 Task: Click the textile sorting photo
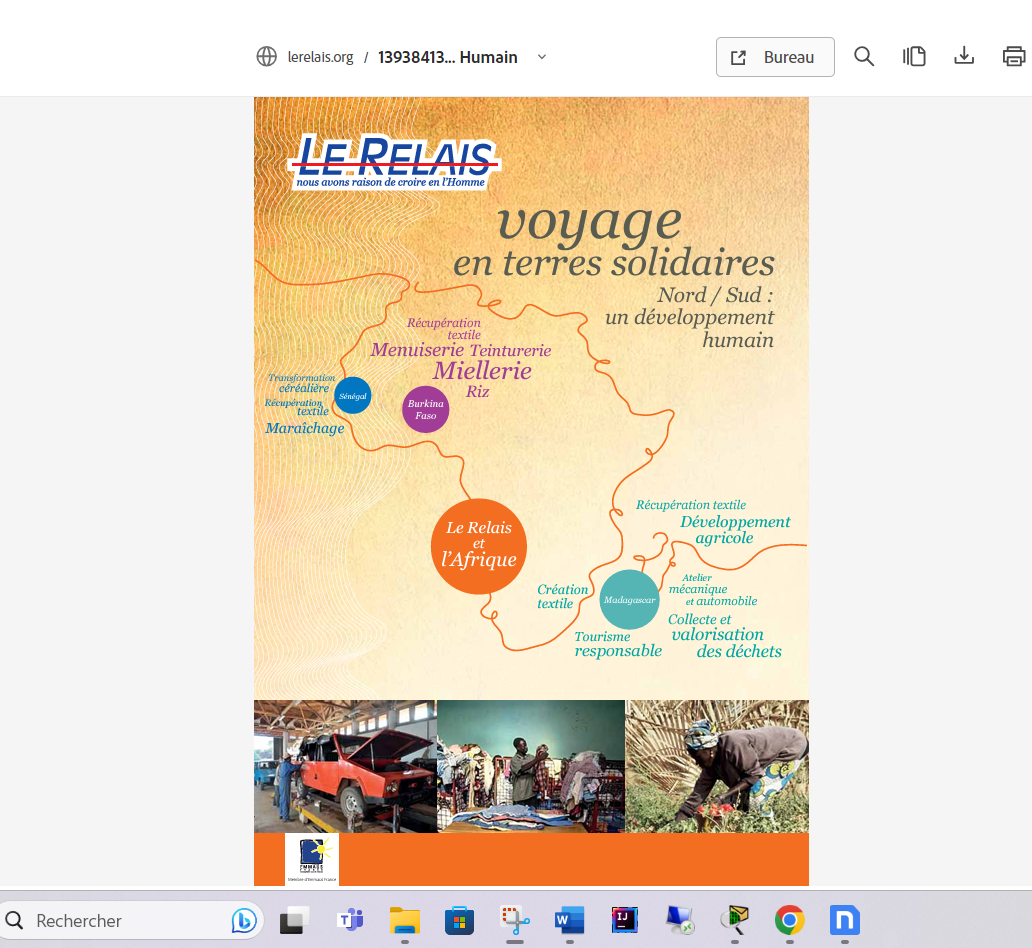tap(531, 766)
